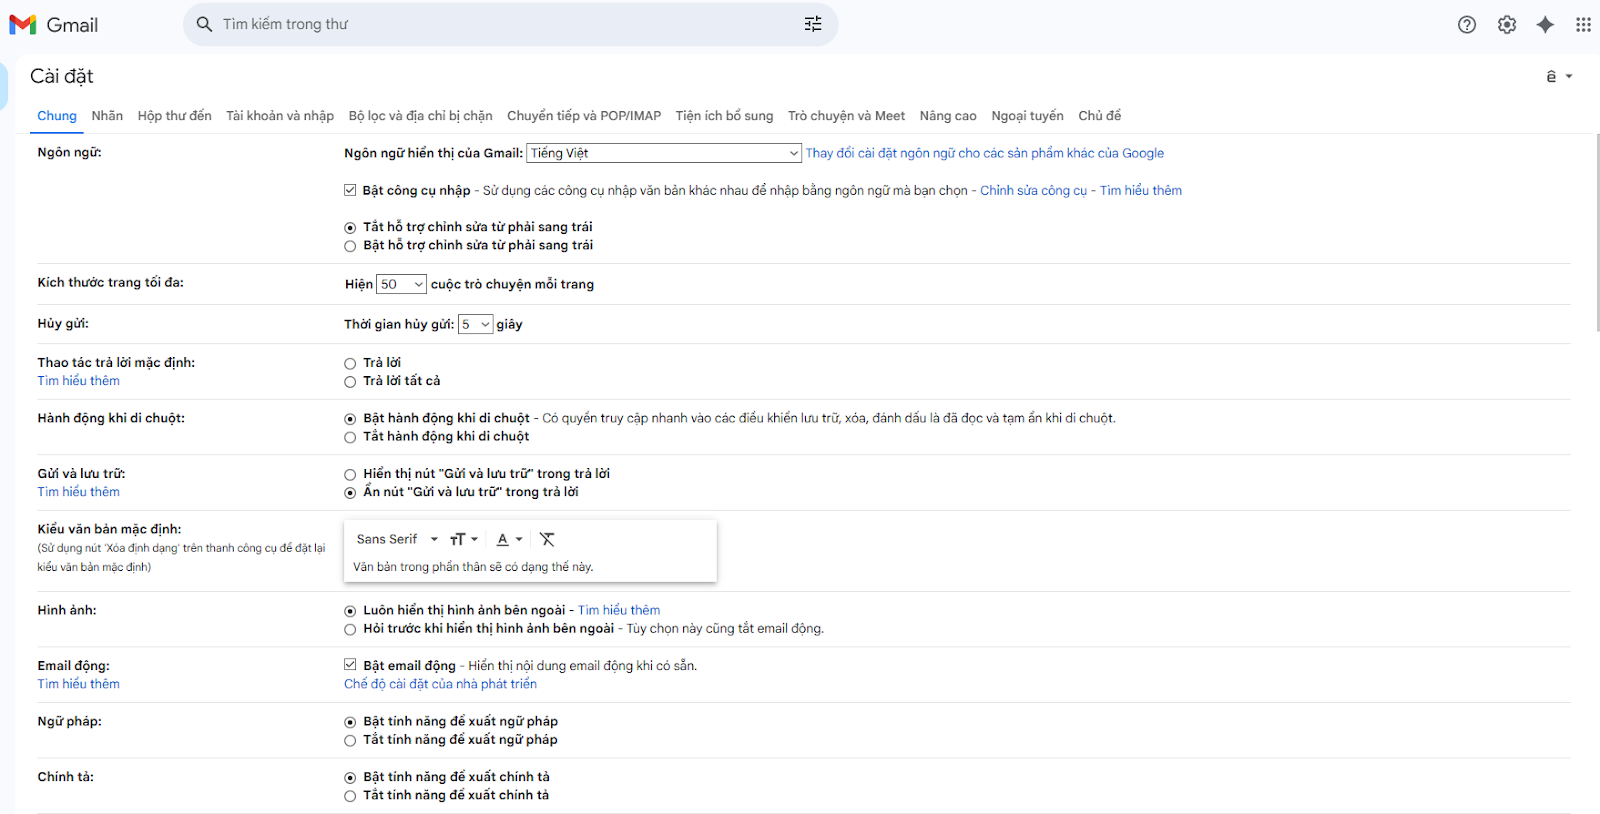Click the search magnifier icon
Image resolution: width=1600 pixels, height=814 pixels.
click(x=204, y=24)
